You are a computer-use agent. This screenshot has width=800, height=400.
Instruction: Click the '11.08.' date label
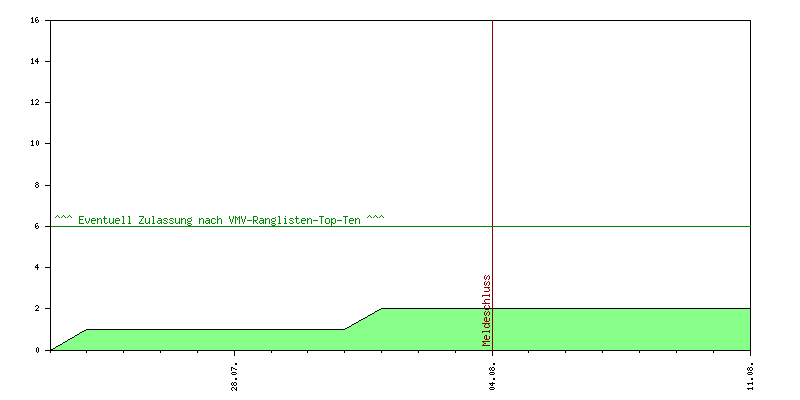[x=751, y=378]
